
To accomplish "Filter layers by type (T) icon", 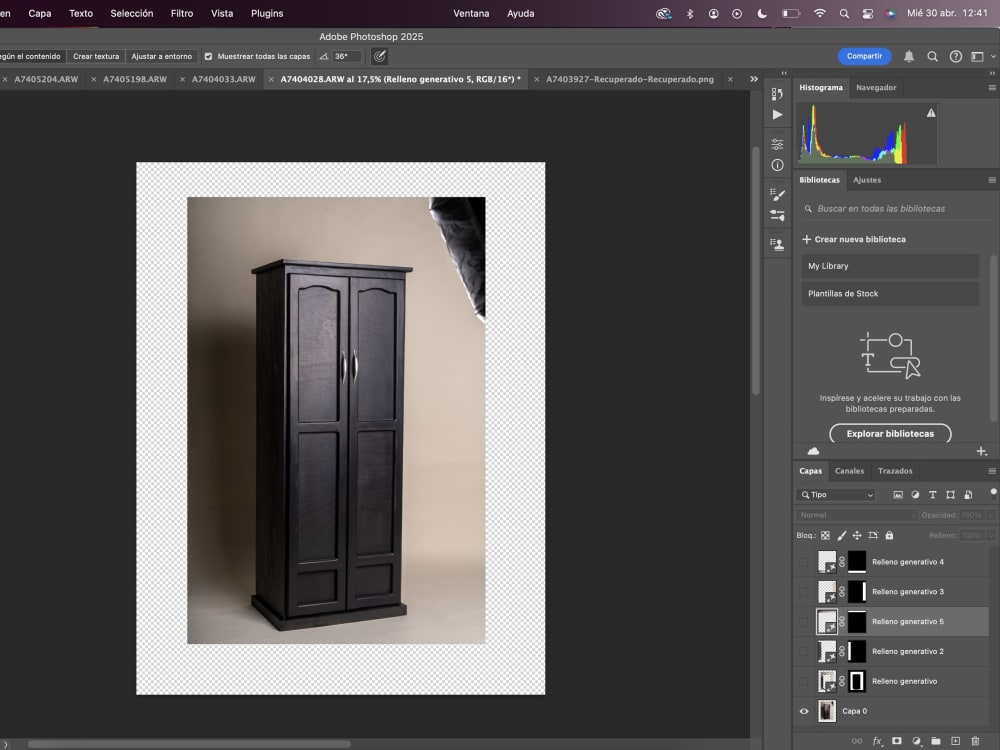I will pos(932,494).
